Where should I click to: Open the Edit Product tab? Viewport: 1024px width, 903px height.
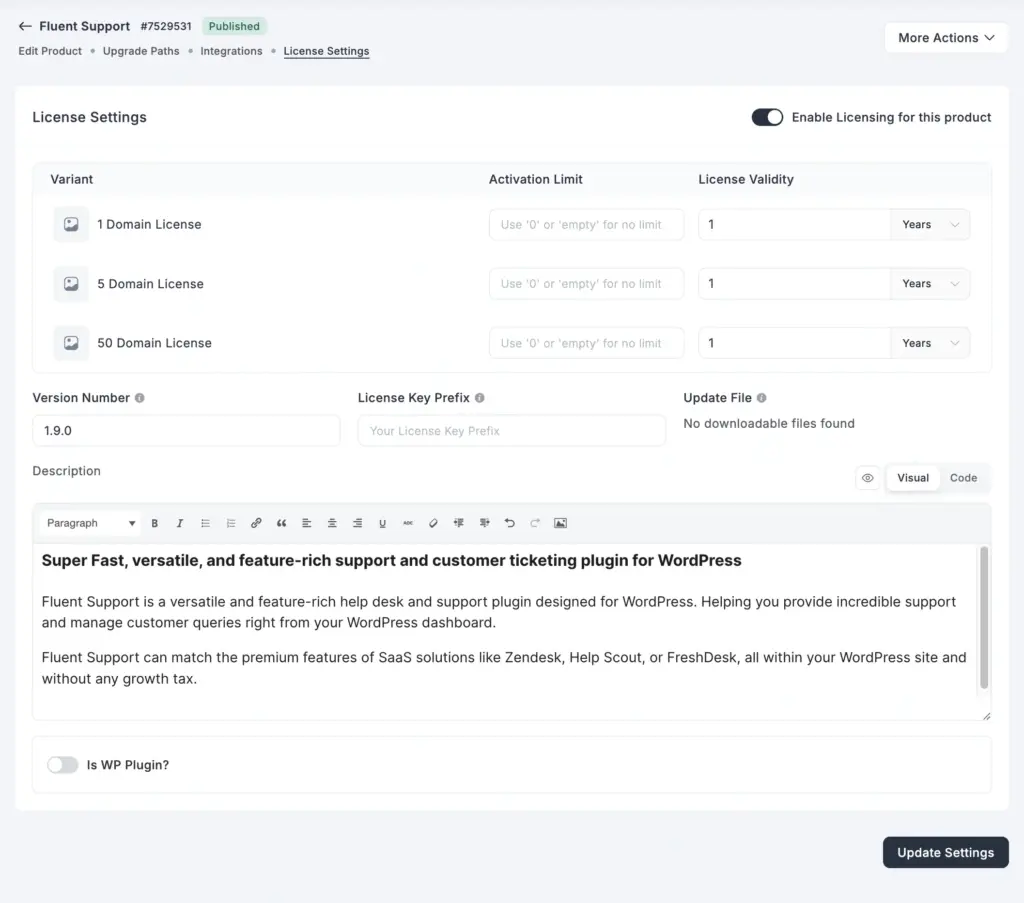pyautogui.click(x=50, y=51)
